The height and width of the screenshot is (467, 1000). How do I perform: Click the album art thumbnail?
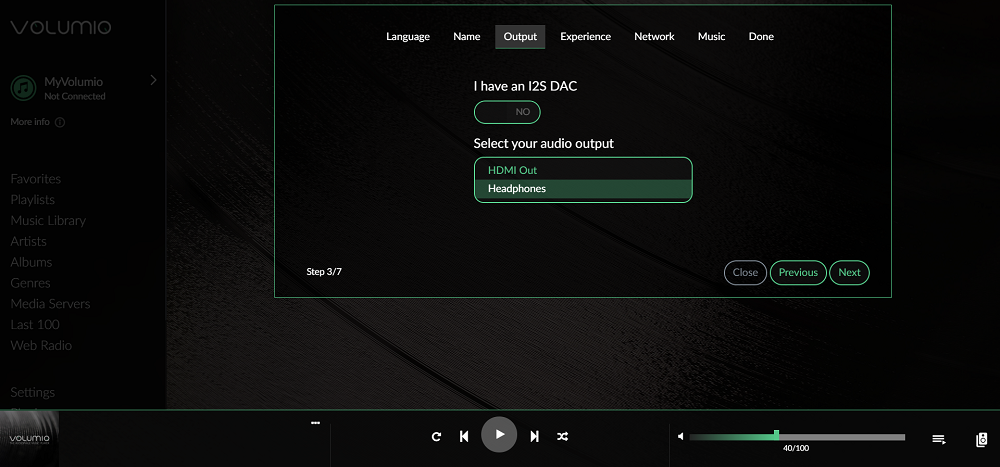(x=29, y=439)
